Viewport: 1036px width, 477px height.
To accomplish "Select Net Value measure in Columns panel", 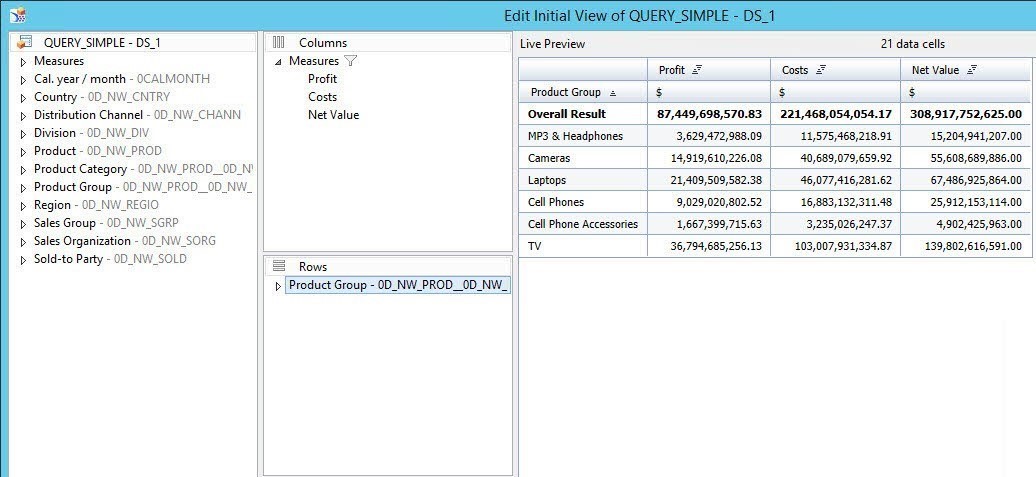I will tap(333, 115).
